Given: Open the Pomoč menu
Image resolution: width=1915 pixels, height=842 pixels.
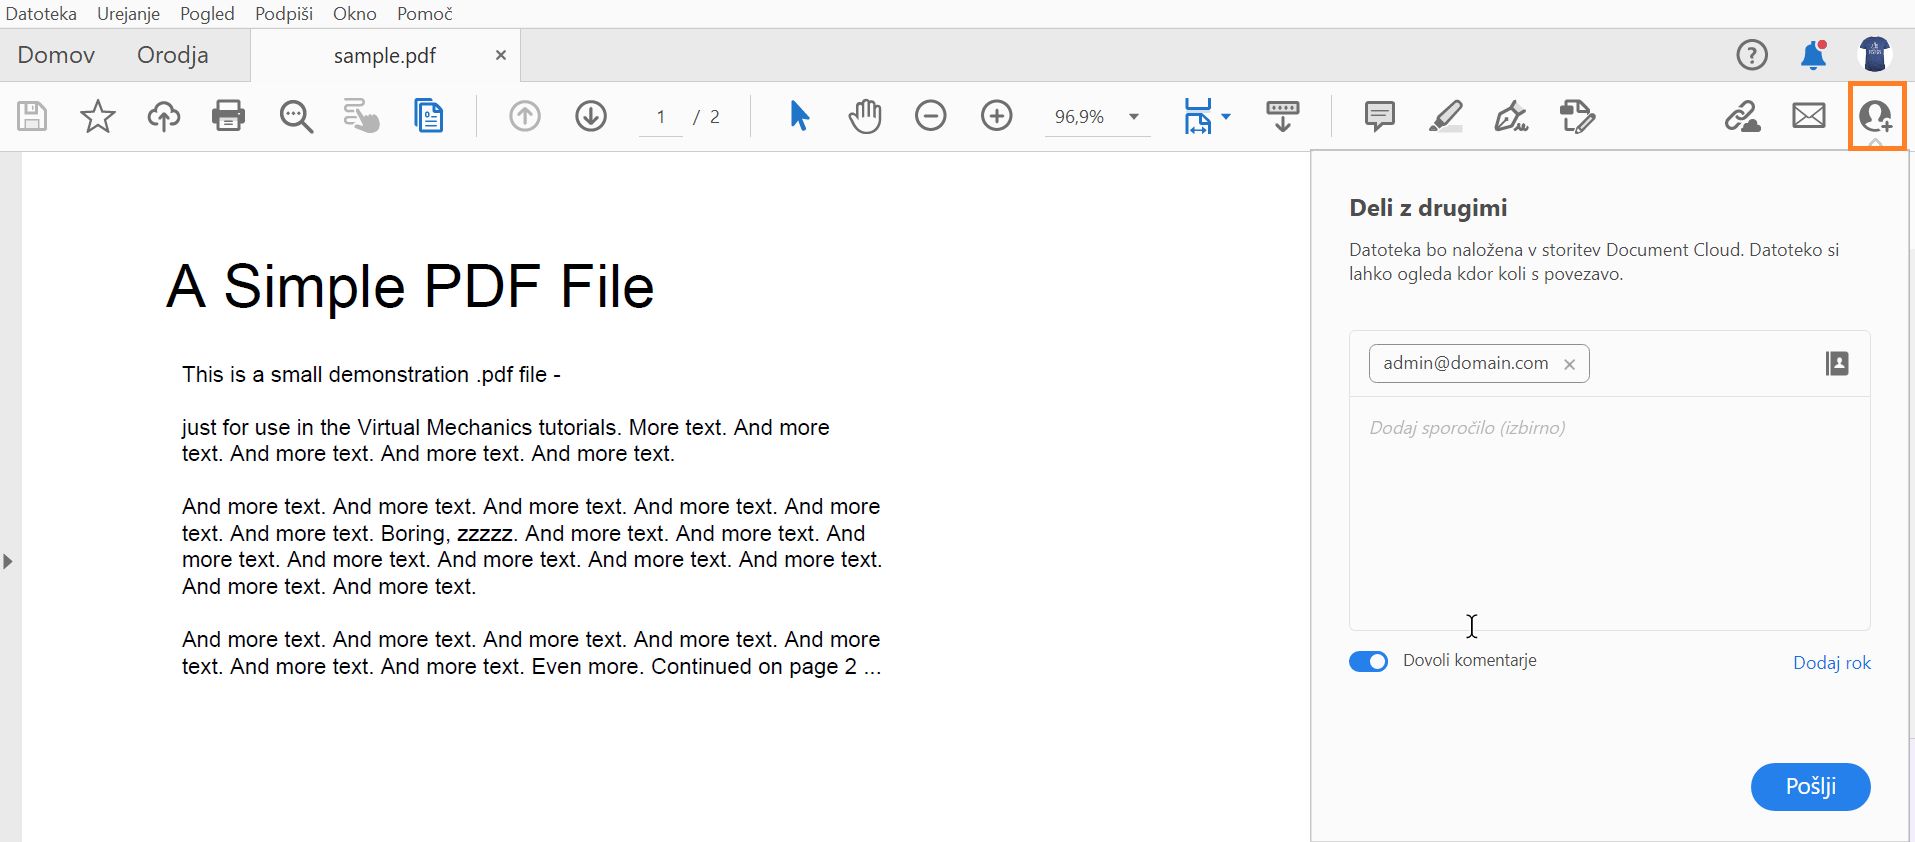Looking at the screenshot, I should [424, 14].
